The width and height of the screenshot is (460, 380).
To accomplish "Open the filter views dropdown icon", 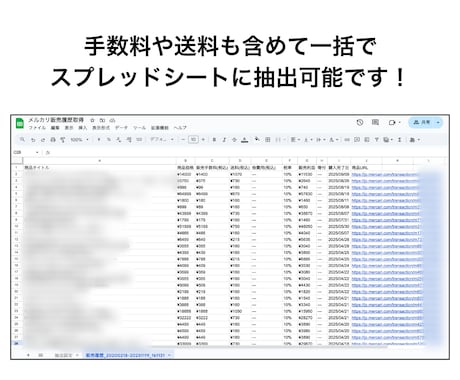I will [387, 140].
